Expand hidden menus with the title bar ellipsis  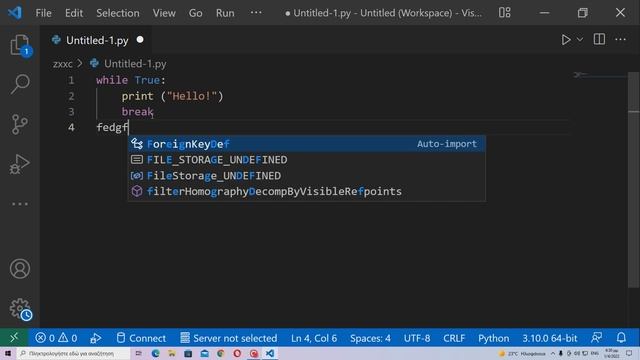click(256, 13)
